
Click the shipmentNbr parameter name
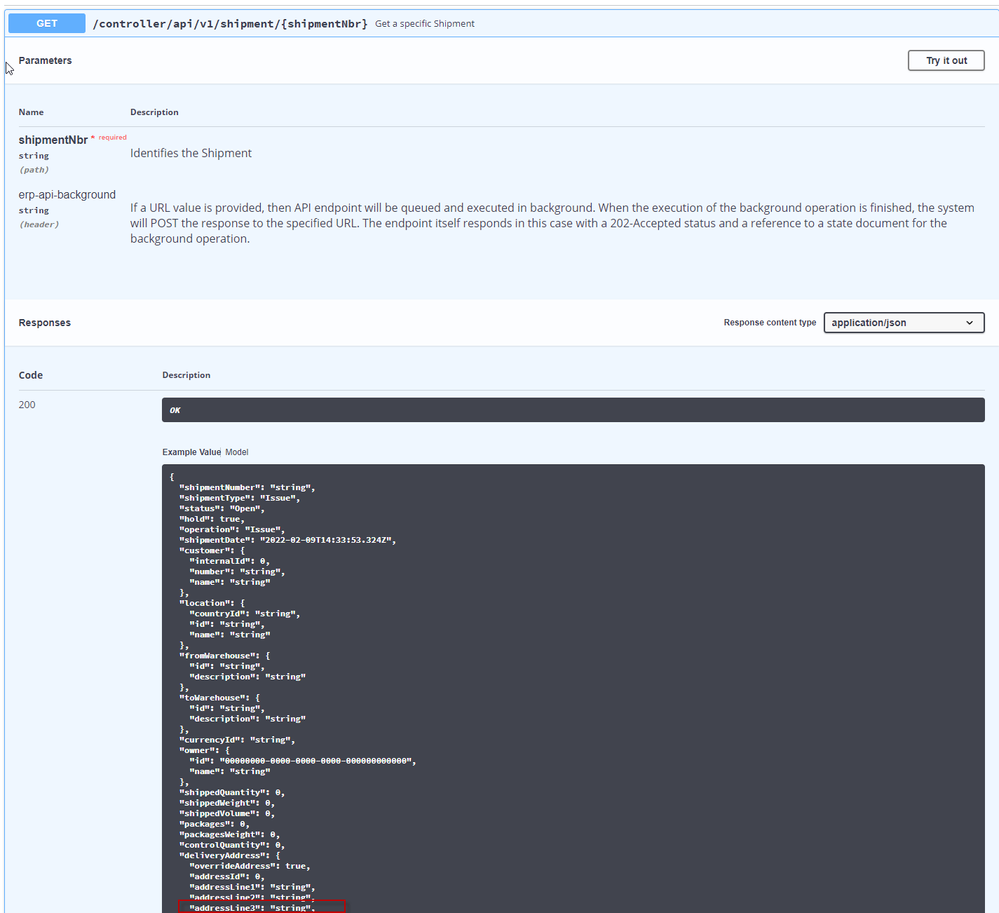[53, 140]
